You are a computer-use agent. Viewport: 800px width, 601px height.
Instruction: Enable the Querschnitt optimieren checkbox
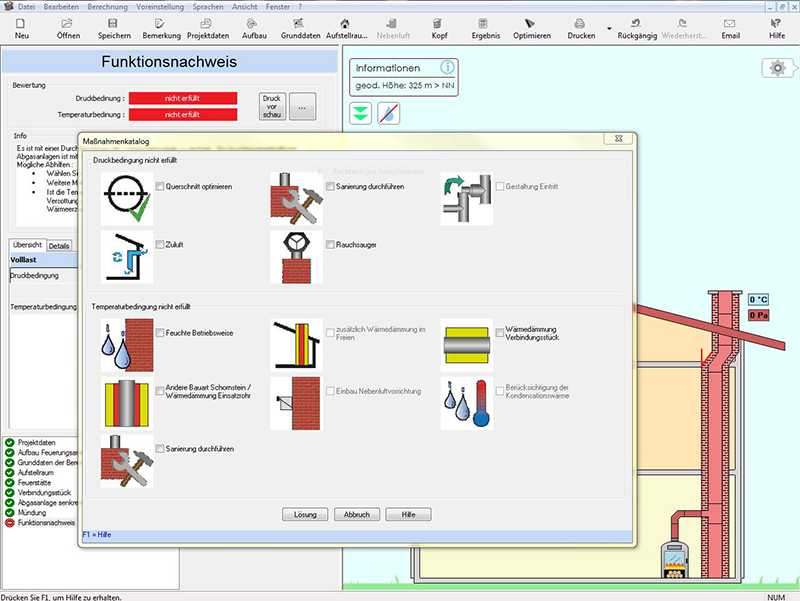tap(161, 187)
